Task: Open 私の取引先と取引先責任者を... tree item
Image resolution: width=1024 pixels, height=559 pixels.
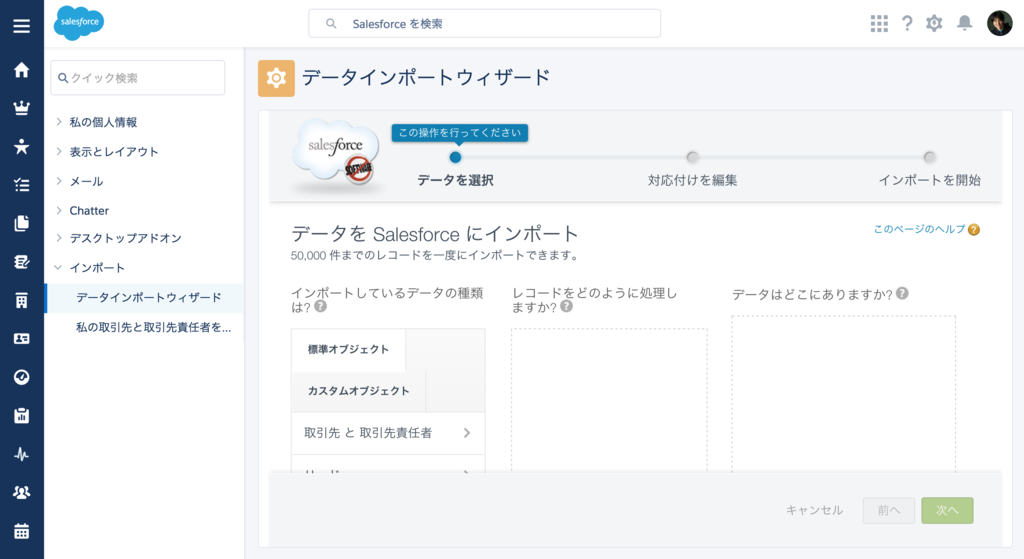Action: coord(153,327)
